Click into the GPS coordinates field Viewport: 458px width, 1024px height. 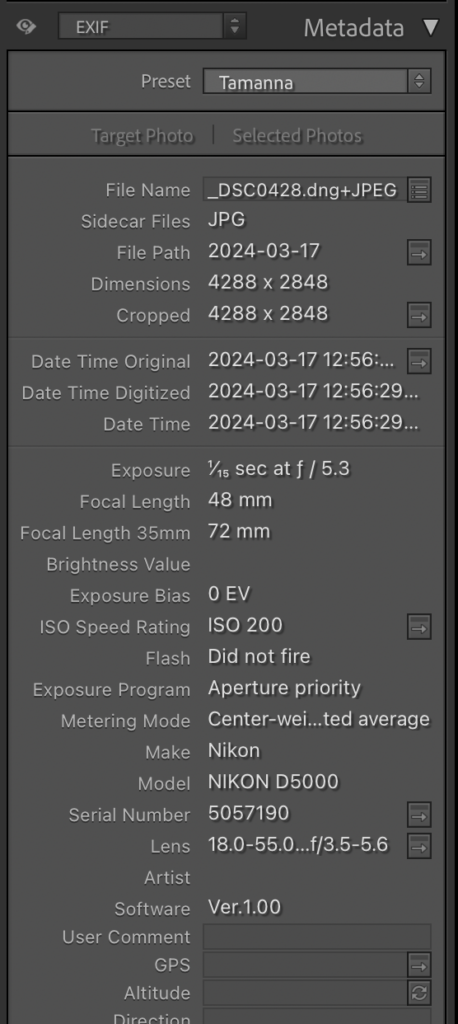pos(304,965)
